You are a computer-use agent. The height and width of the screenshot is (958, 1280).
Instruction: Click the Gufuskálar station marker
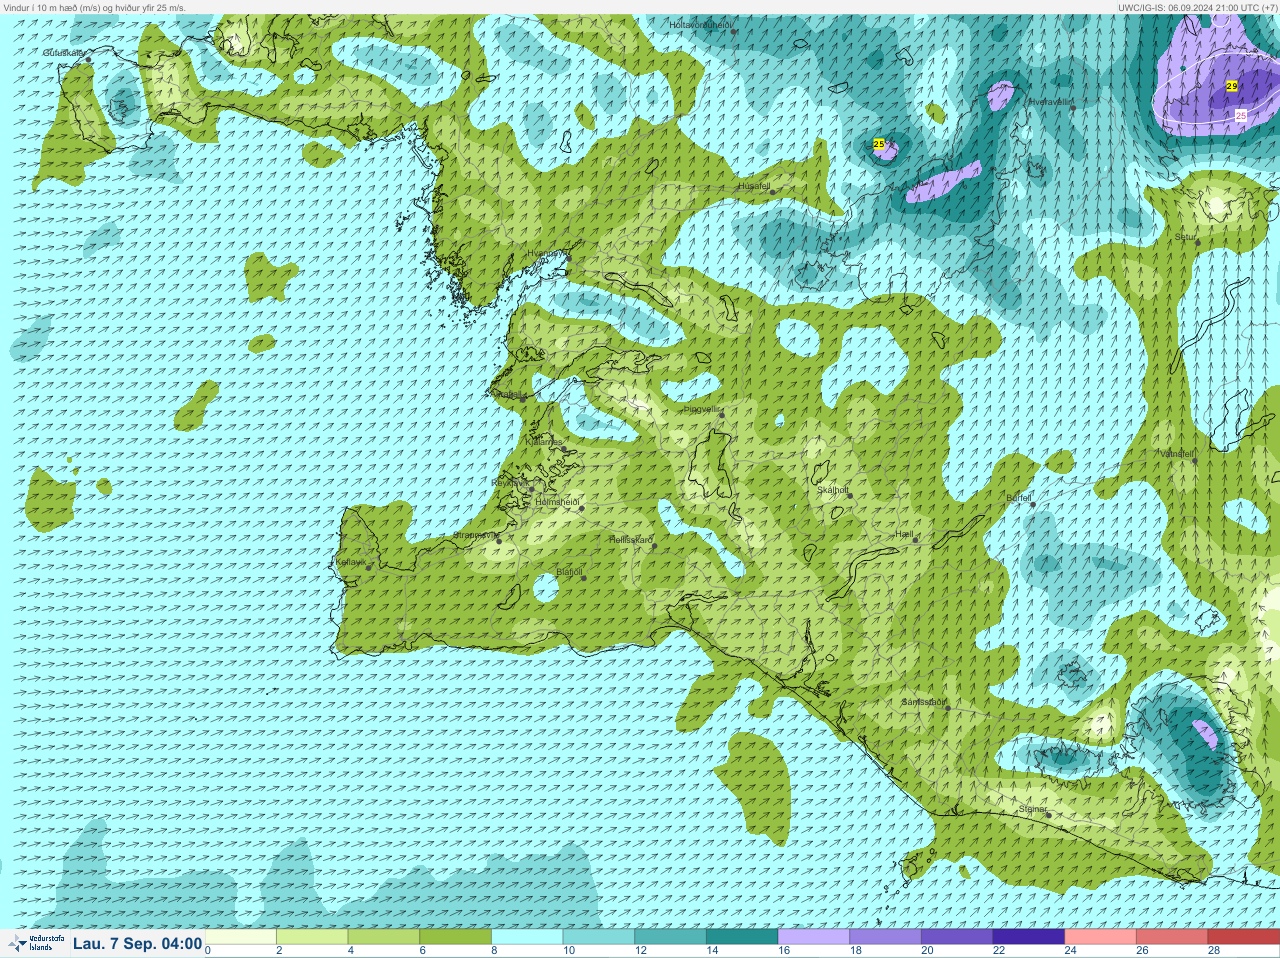click(x=88, y=60)
